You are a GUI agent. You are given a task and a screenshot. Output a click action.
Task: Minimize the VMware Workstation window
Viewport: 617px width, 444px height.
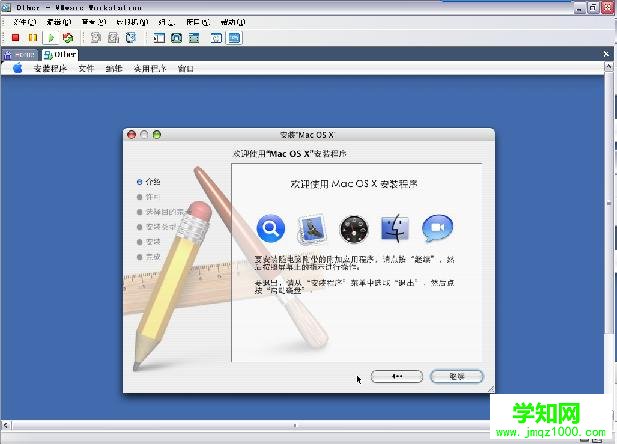coord(580,8)
